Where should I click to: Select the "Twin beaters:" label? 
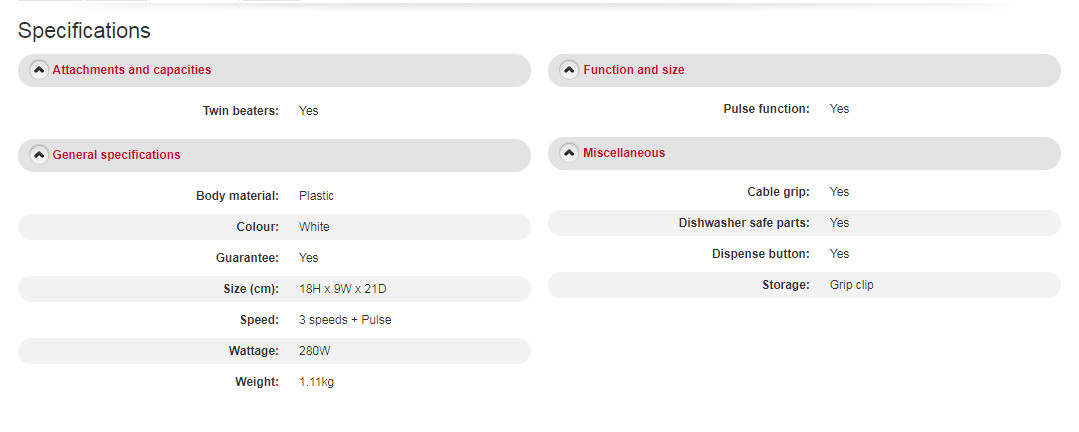(x=240, y=111)
